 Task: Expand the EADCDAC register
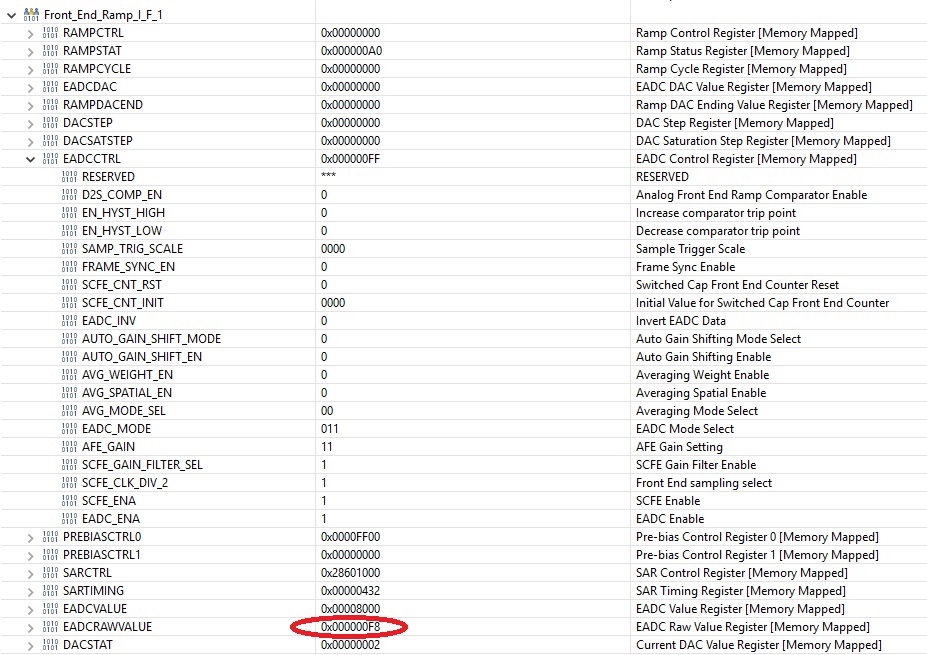(30, 87)
